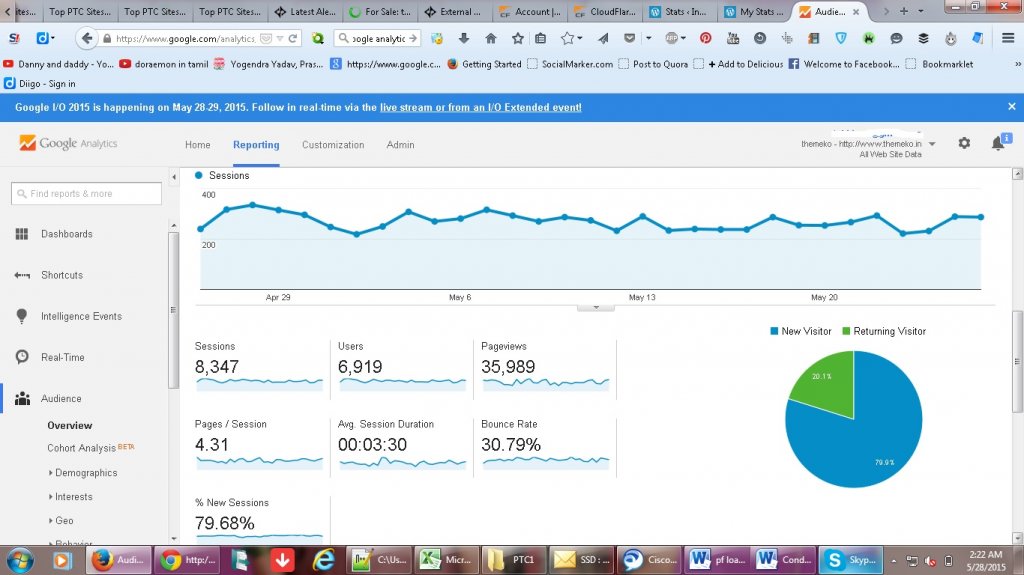This screenshot has width=1024, height=575.
Task: Close the Audience Overview browser tab
Action: coord(856,12)
